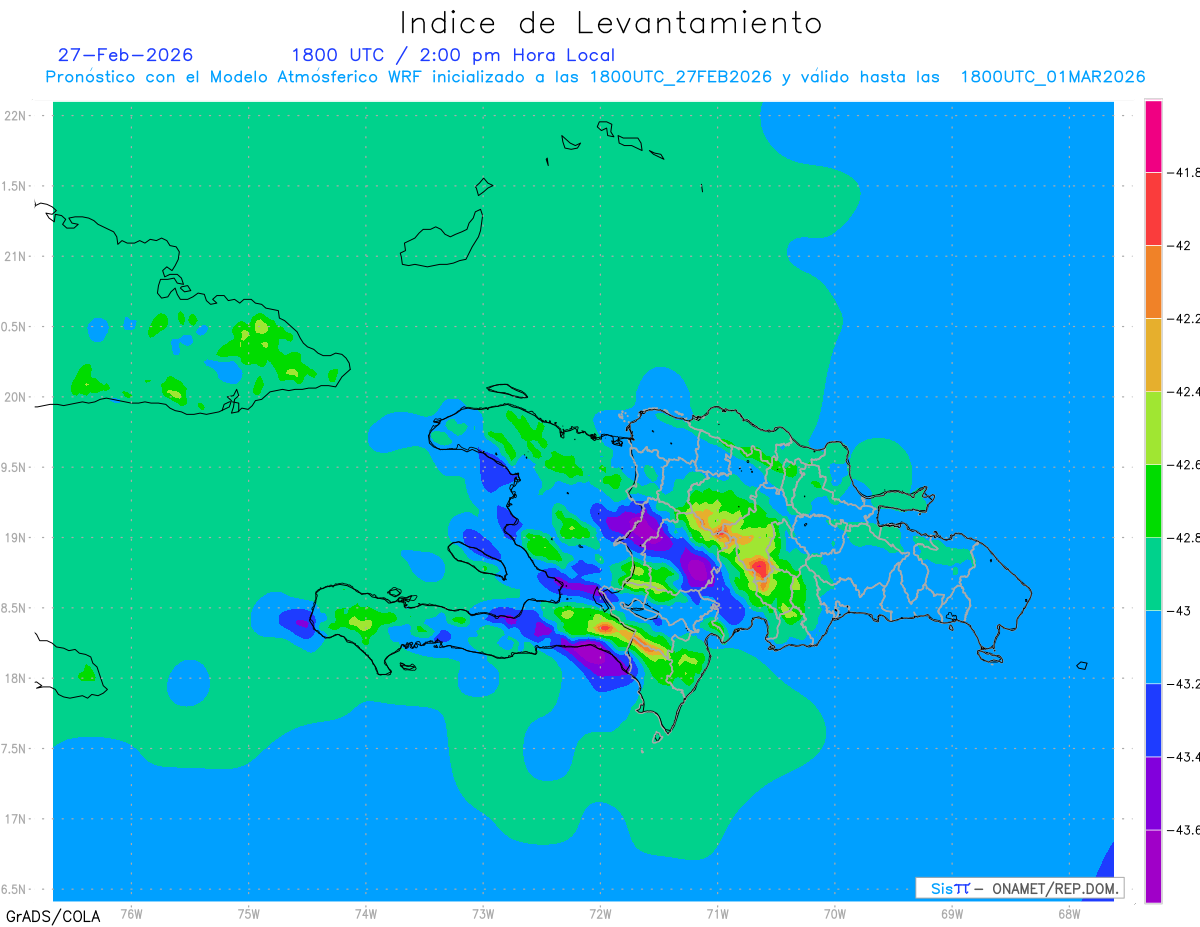The image size is (1200, 927).
Task: Select the royal blue colorbar segment below -43.2
Action: (x=1153, y=719)
